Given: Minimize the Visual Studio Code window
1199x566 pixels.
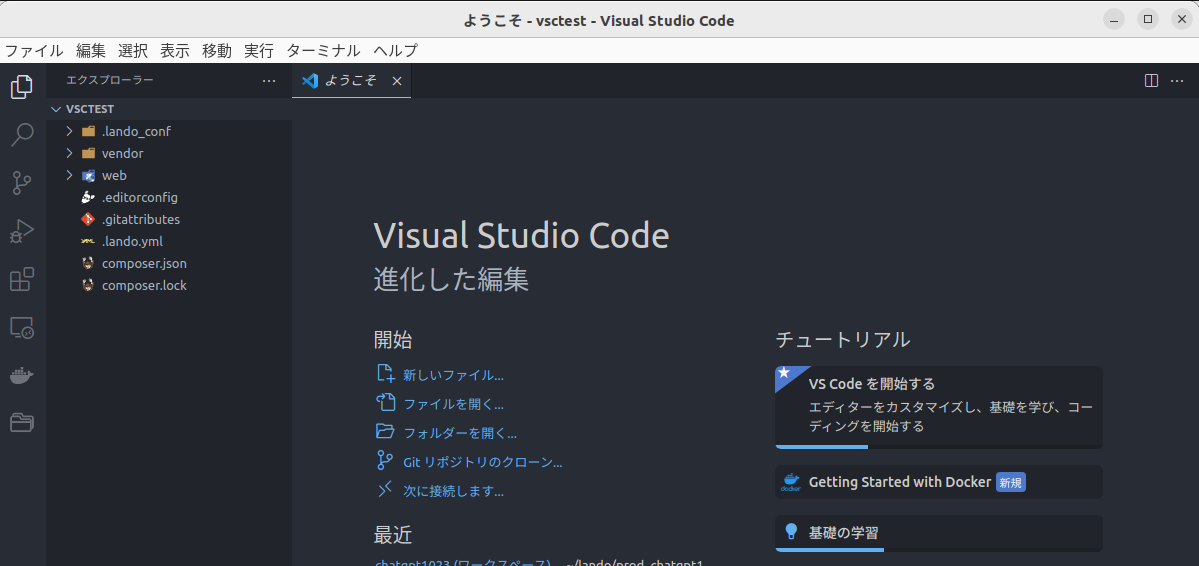Looking at the screenshot, I should [1114, 19].
